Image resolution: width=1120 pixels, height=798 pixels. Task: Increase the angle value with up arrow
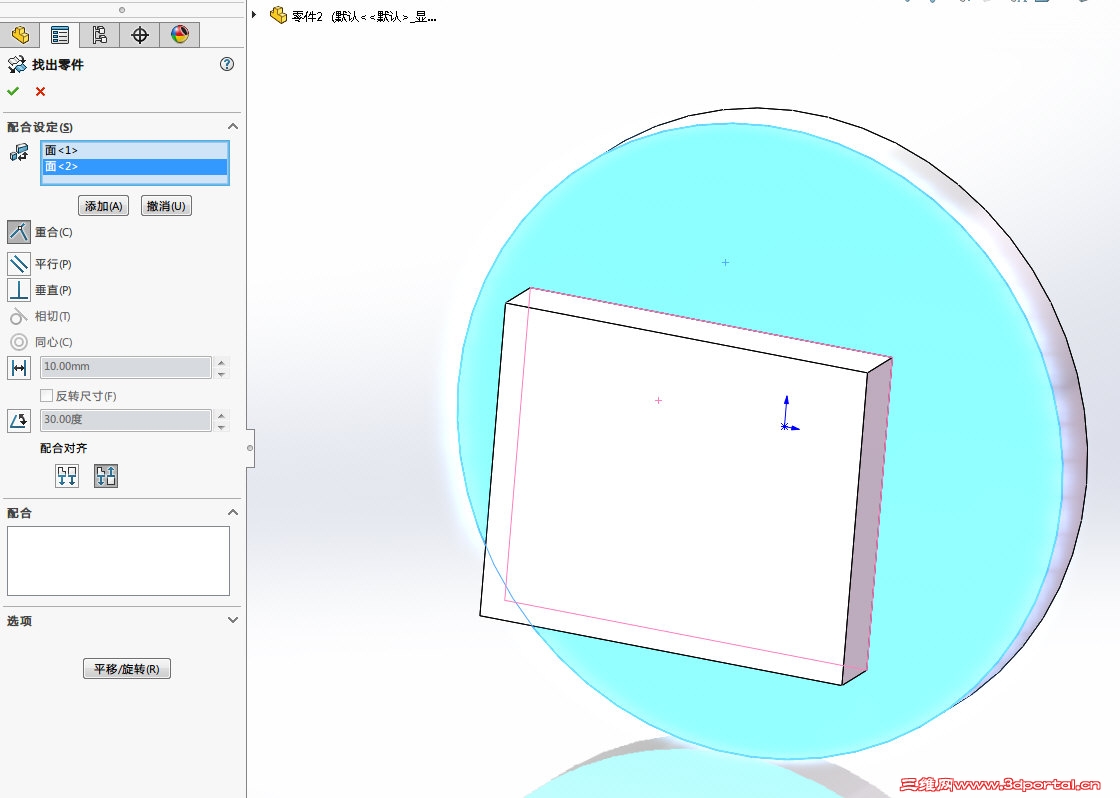click(221, 414)
